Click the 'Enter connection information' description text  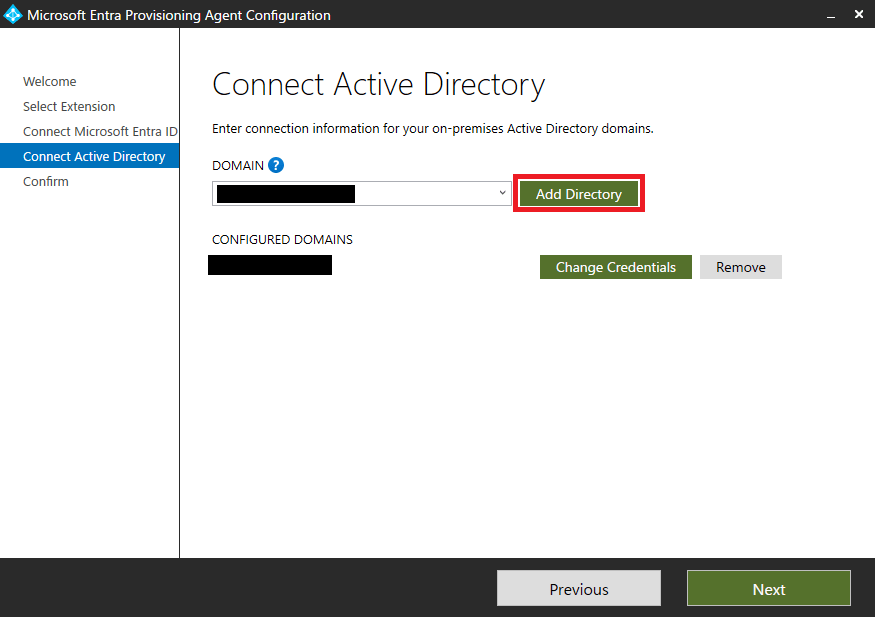pyautogui.click(x=432, y=129)
